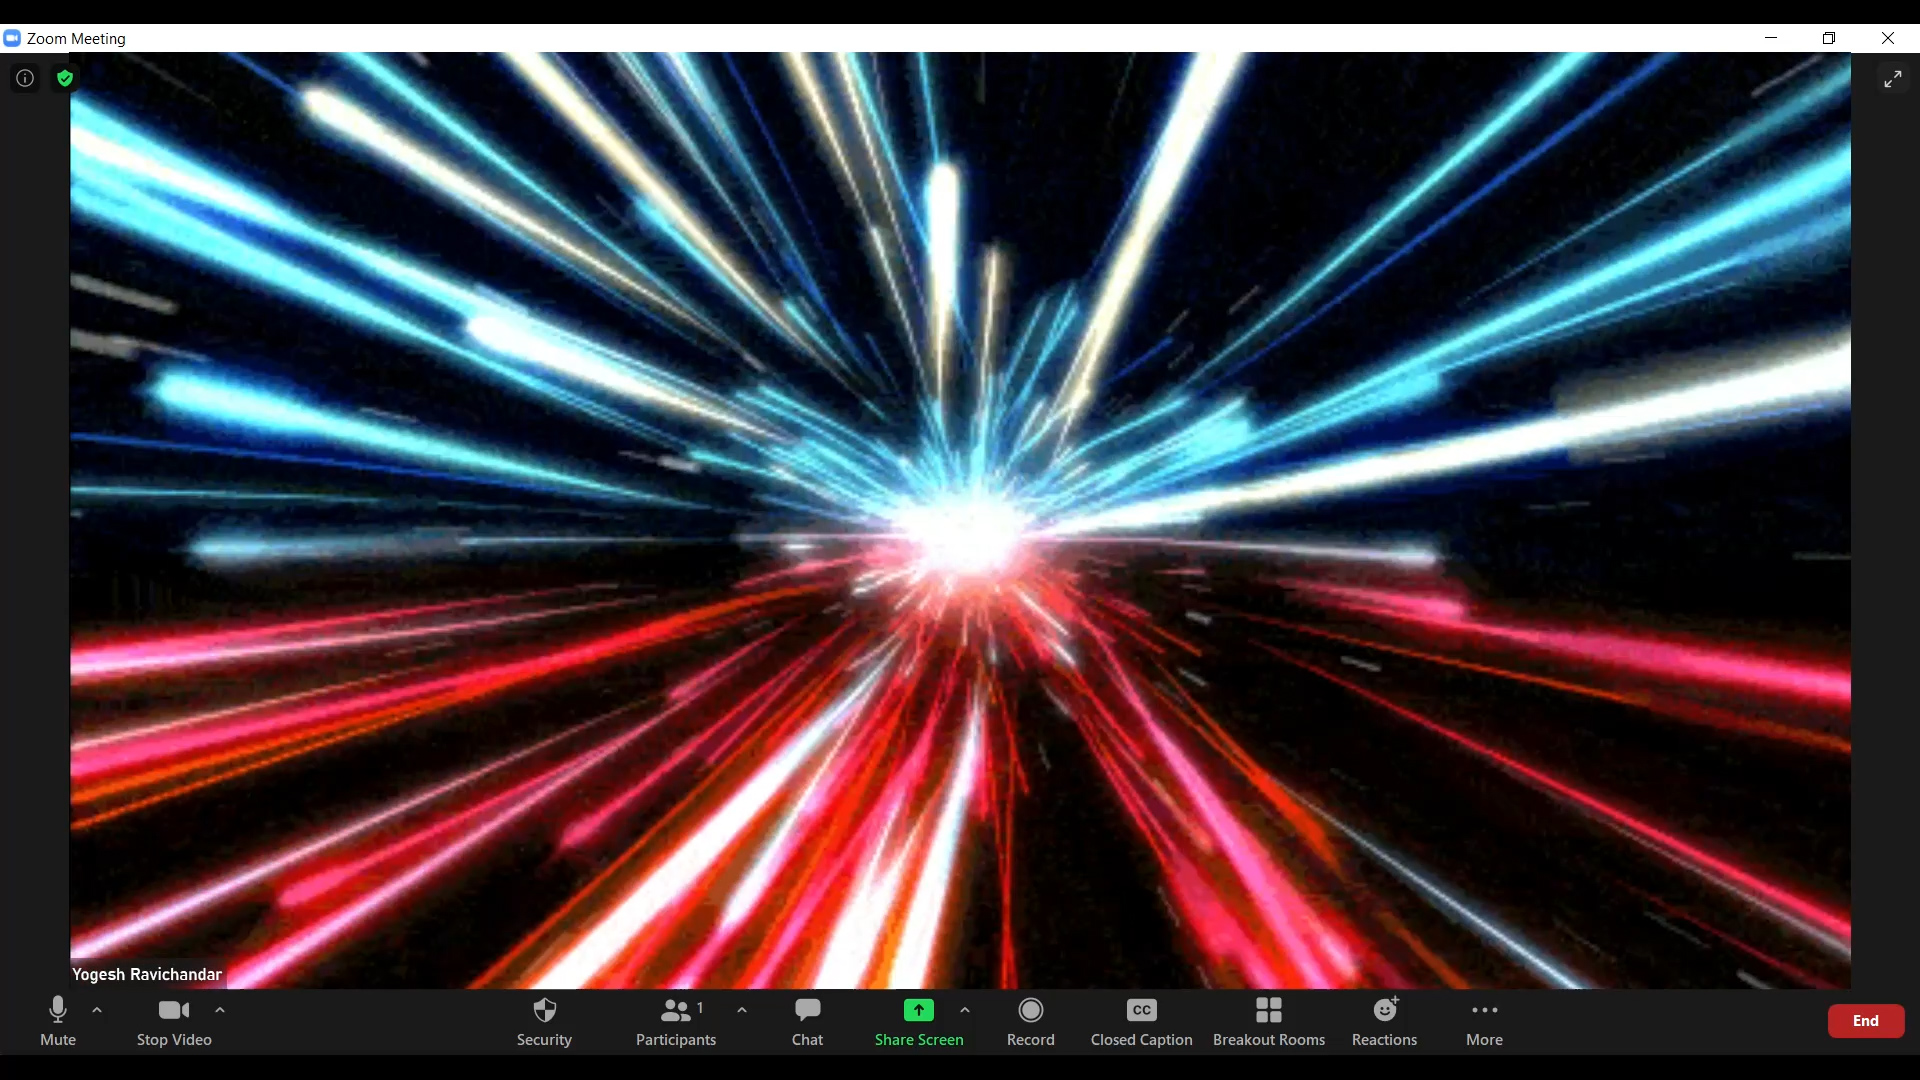
Task: Click the Yogesh Ravichandar name label
Action: 147,974
